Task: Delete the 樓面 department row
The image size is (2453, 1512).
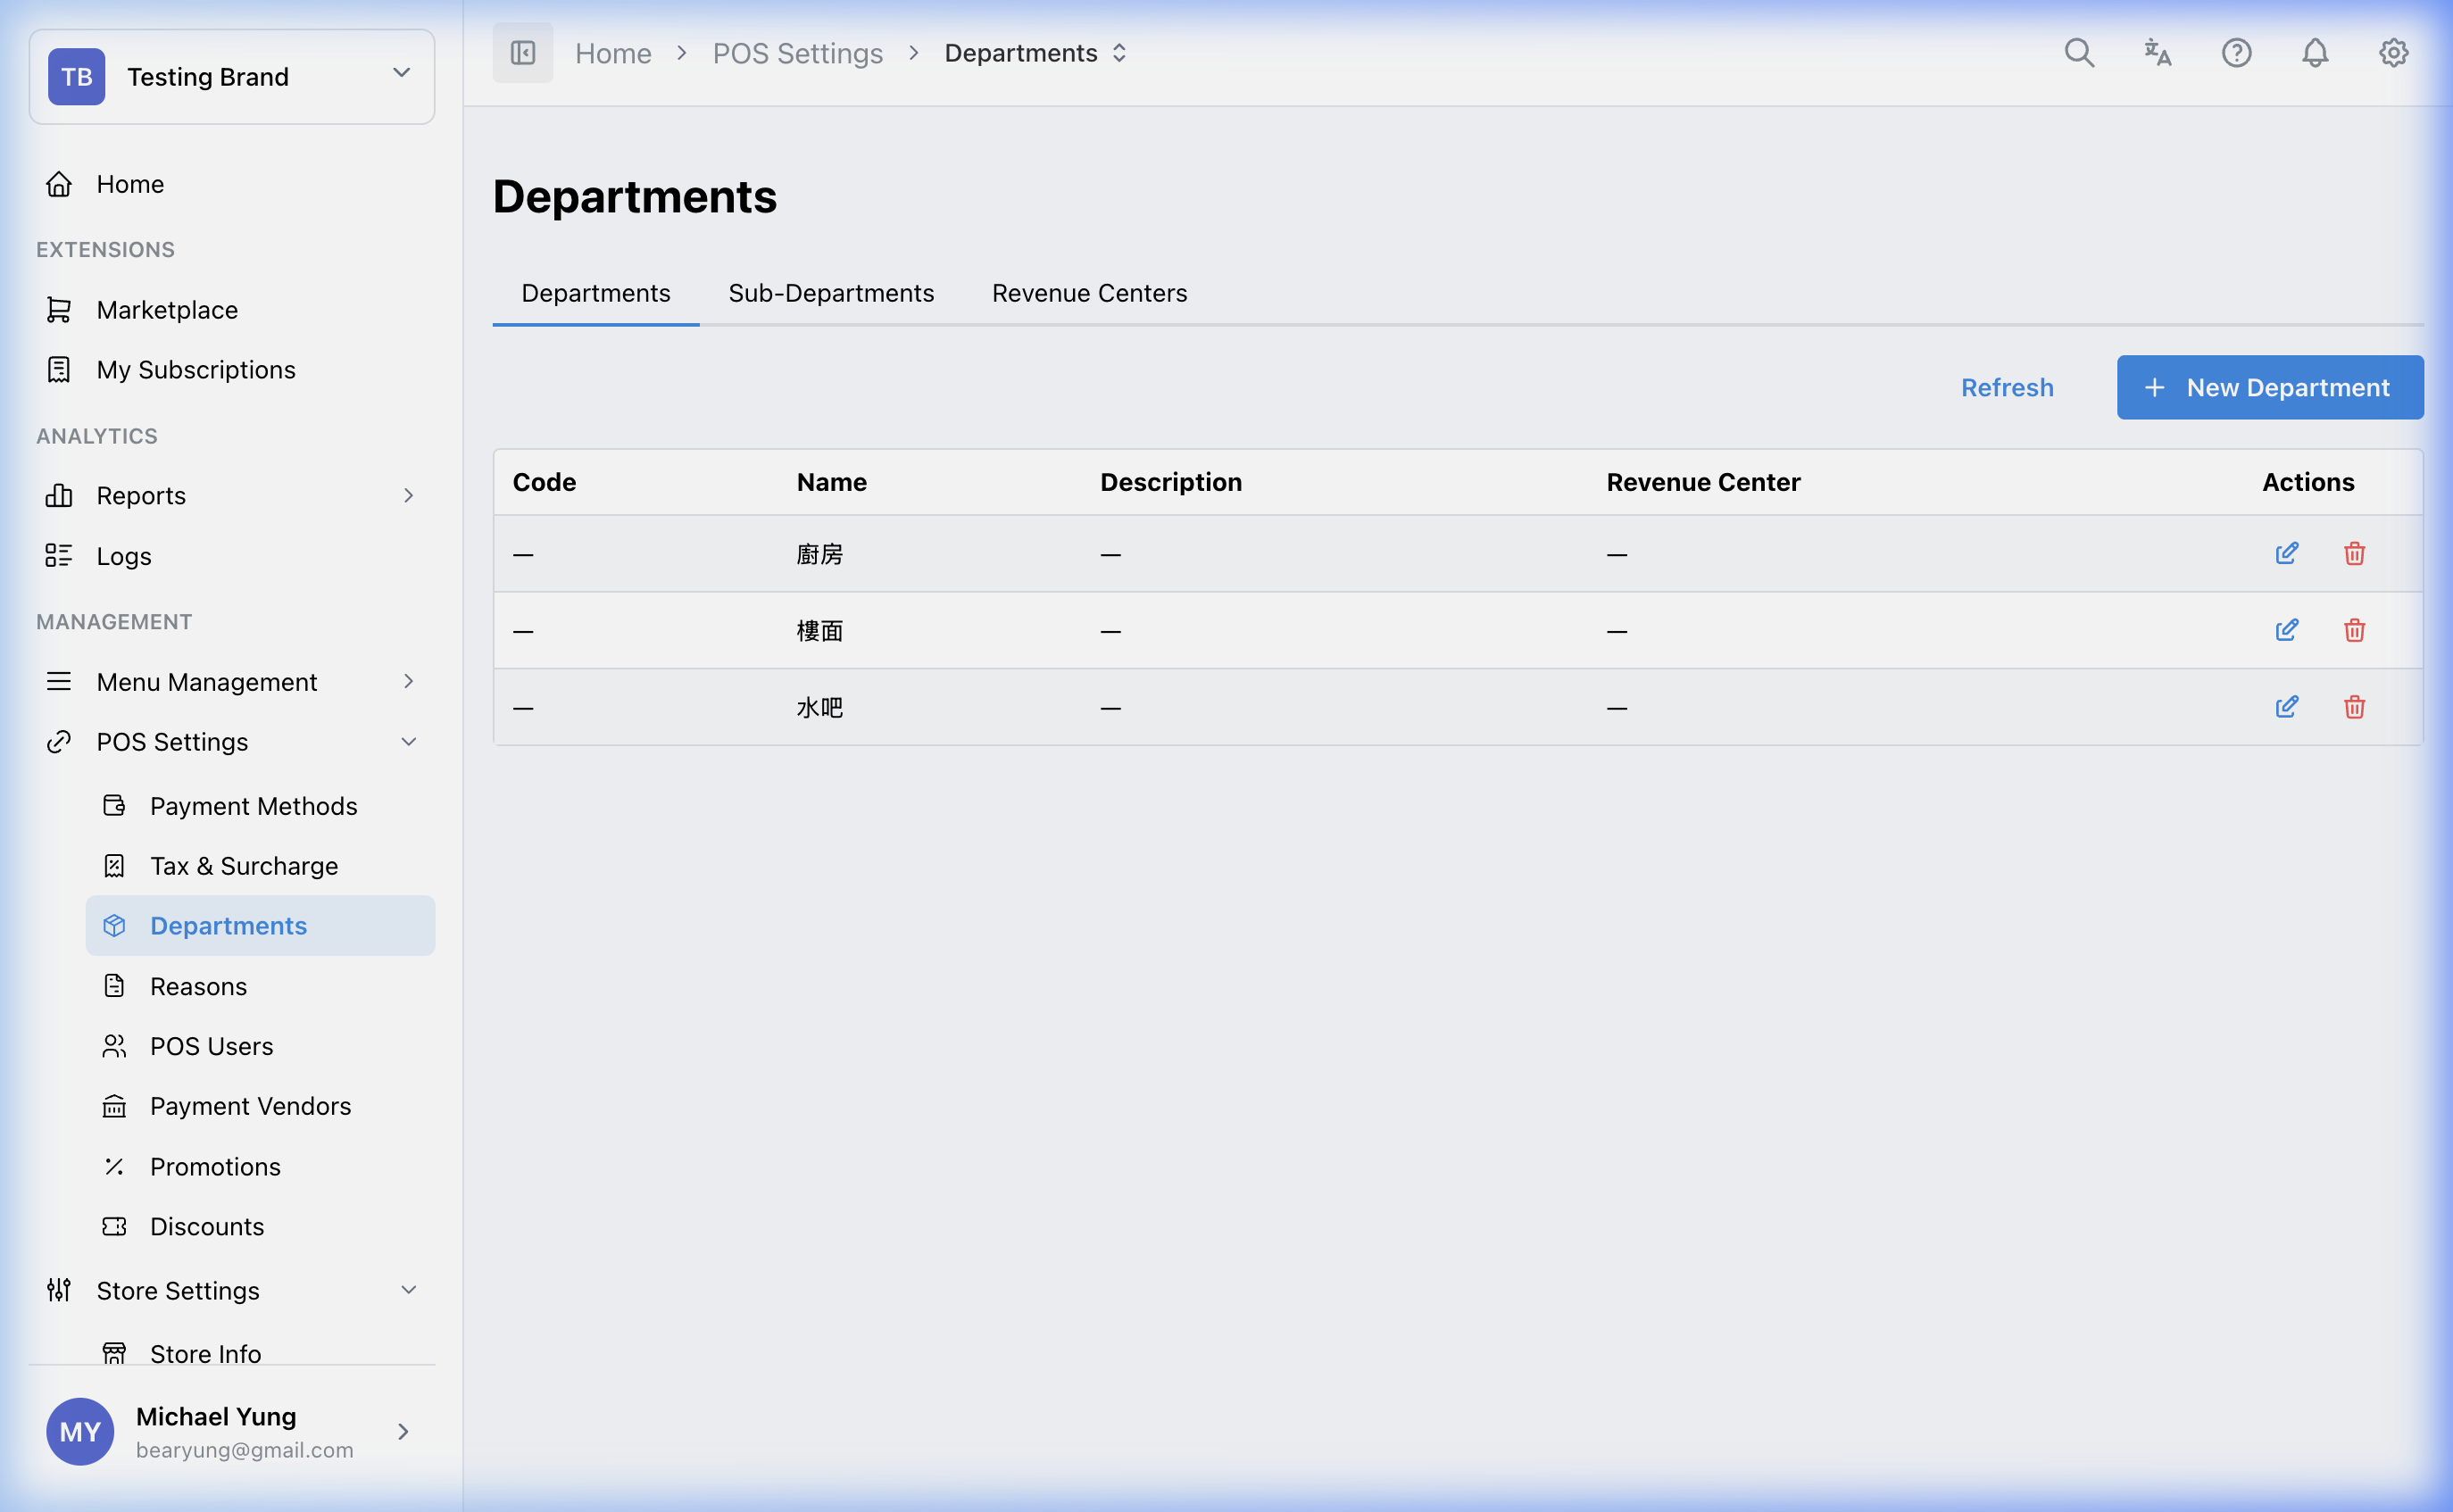Action: click(x=2354, y=630)
